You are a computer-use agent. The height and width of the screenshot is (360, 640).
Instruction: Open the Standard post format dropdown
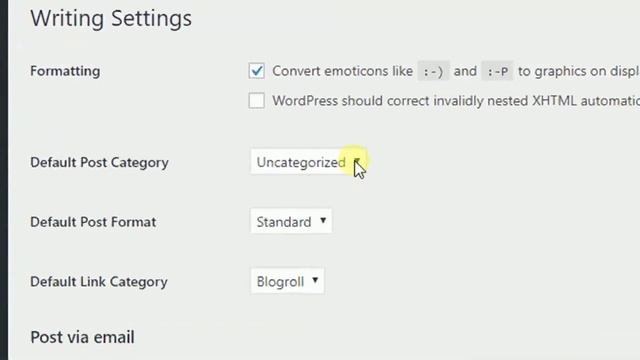291,221
